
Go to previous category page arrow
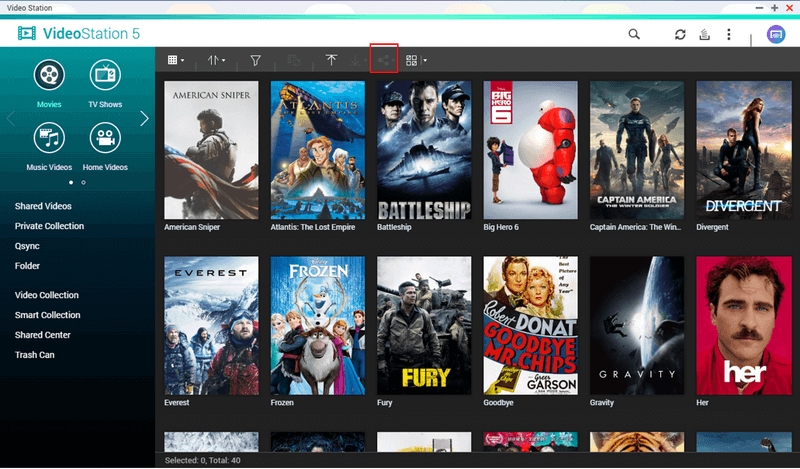[11, 118]
